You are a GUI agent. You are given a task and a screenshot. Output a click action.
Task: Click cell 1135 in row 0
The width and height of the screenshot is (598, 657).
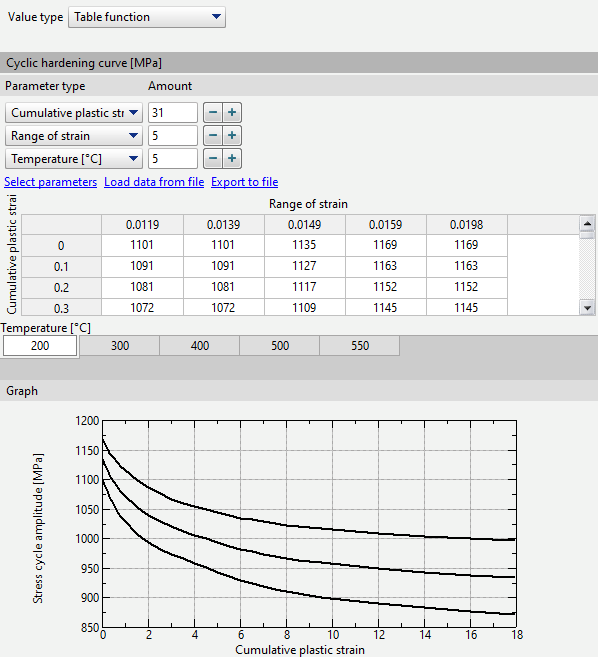[x=305, y=245]
